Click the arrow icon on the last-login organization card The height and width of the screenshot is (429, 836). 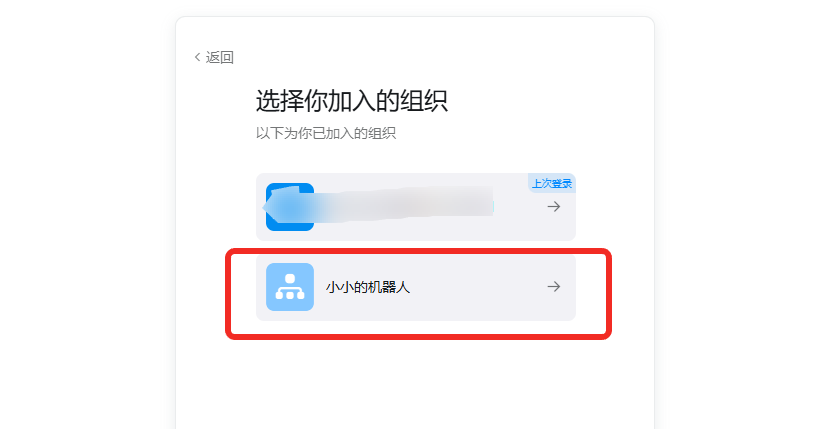pos(554,206)
